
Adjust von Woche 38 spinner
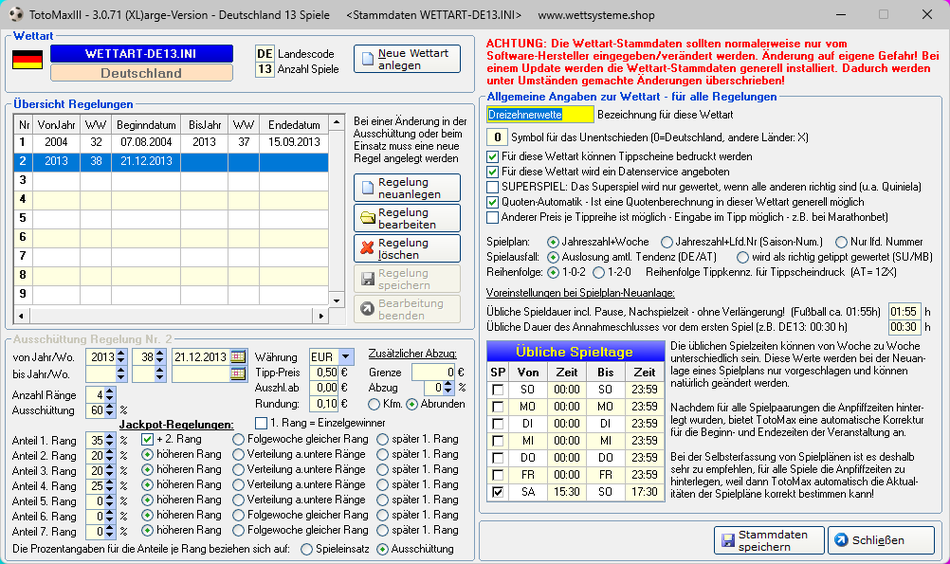click(x=160, y=357)
